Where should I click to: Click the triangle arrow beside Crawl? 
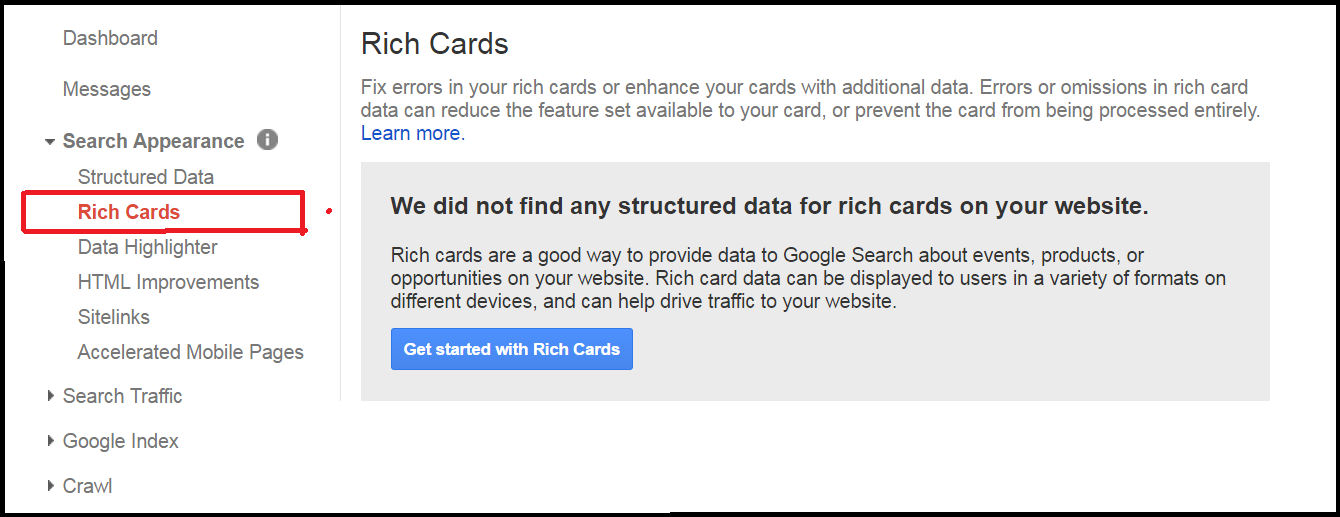point(50,486)
